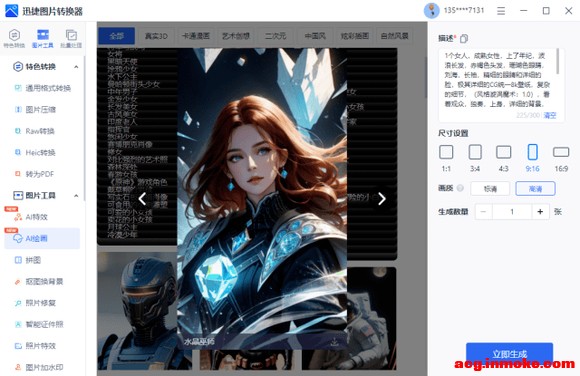580x376 pixels.
Task: Show the next preview image with the right arrow
Action: click(382, 199)
